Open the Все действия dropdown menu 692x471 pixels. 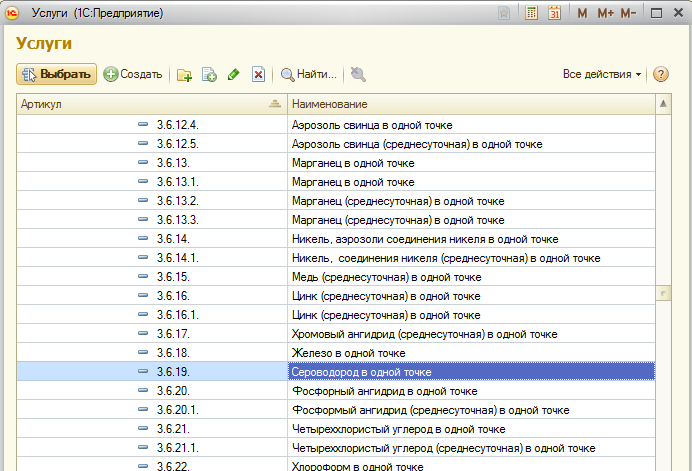click(x=602, y=75)
